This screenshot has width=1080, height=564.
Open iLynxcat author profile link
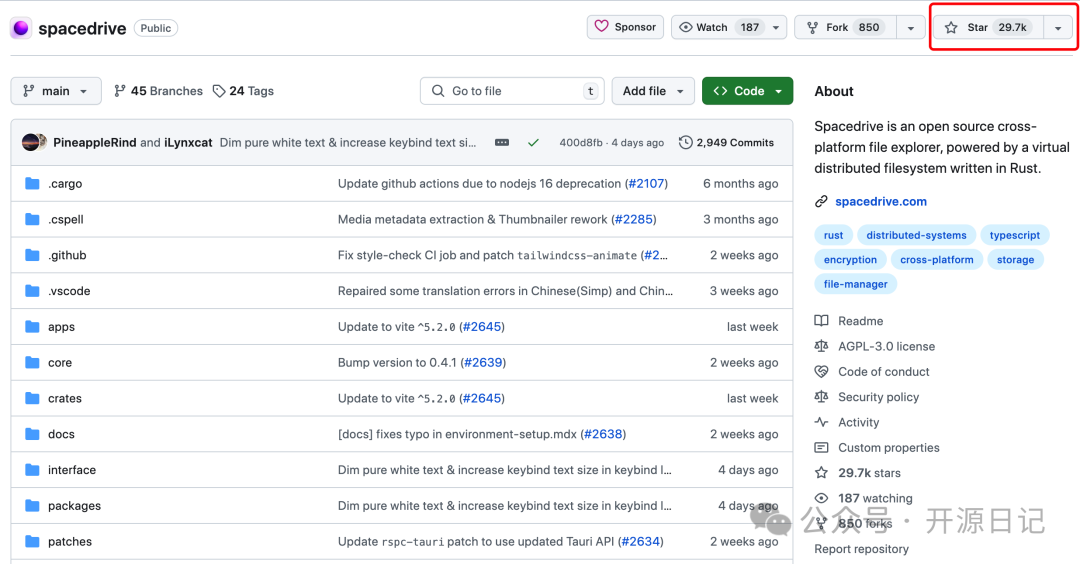[x=188, y=143]
